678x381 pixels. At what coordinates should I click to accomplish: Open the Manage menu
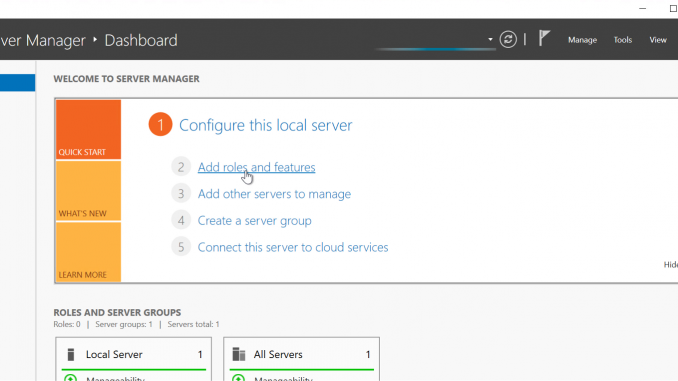[582, 40]
